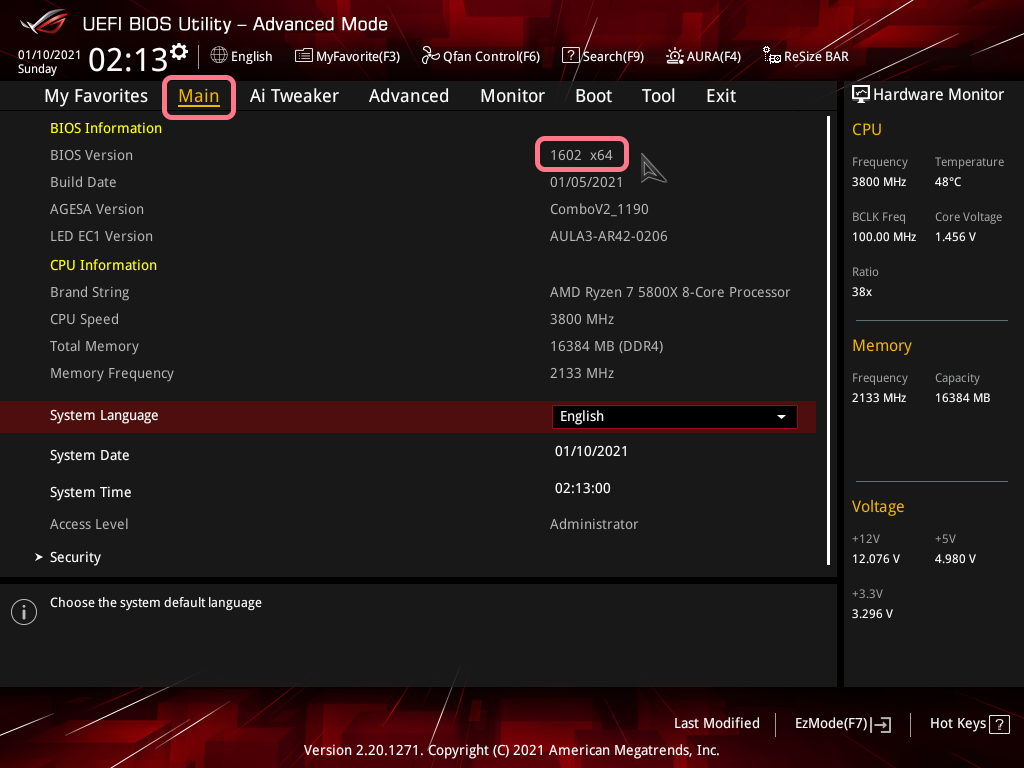Click +5V value 4.980 V
1024x768 pixels.
955,559
